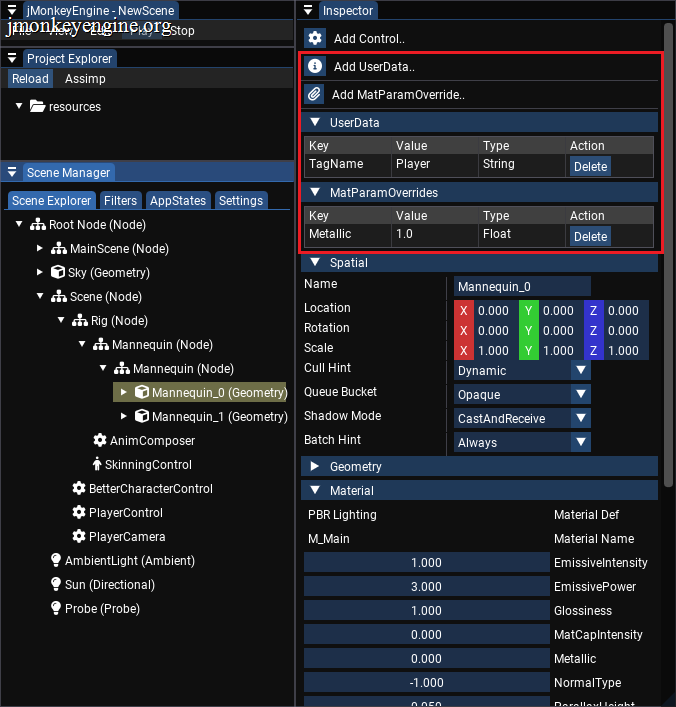The width and height of the screenshot is (676, 707).
Task: Select the Project Explorer tab
Action: pos(69,58)
